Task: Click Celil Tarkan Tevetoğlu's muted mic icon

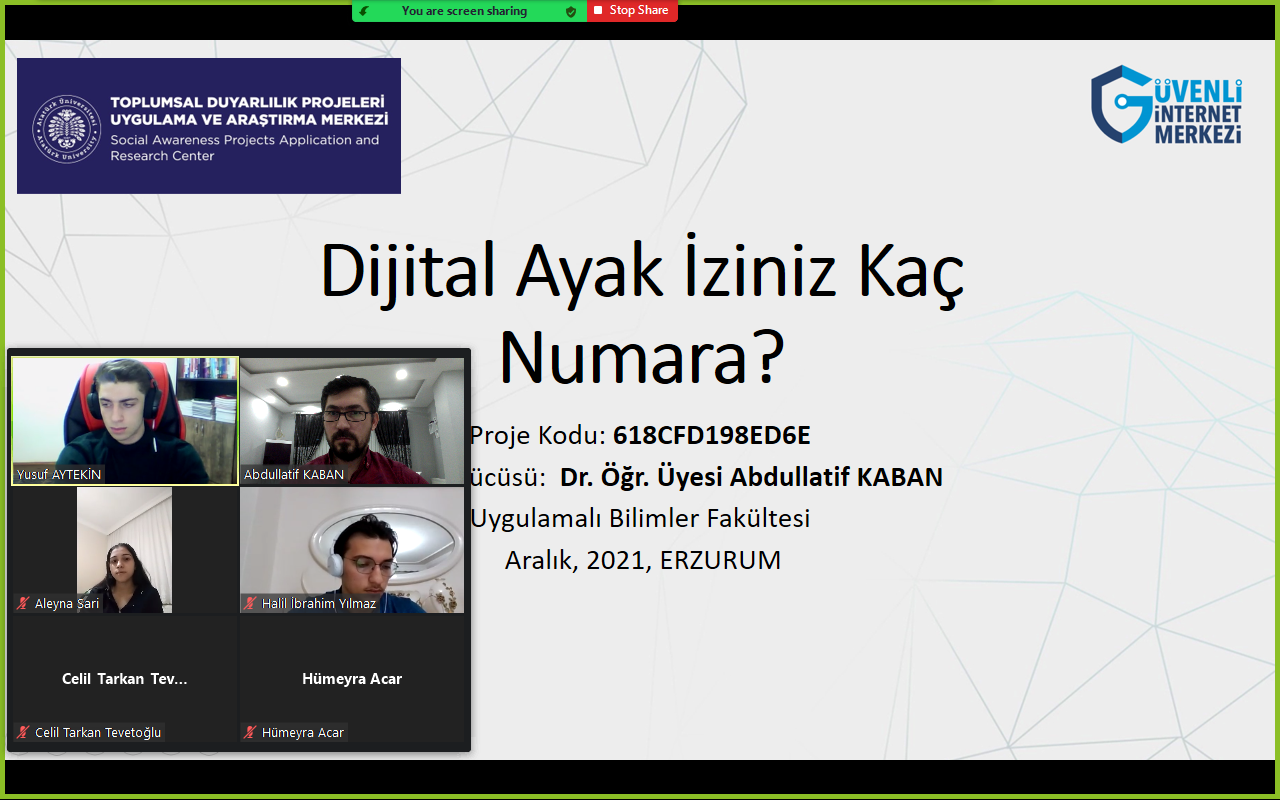Action: (x=23, y=733)
